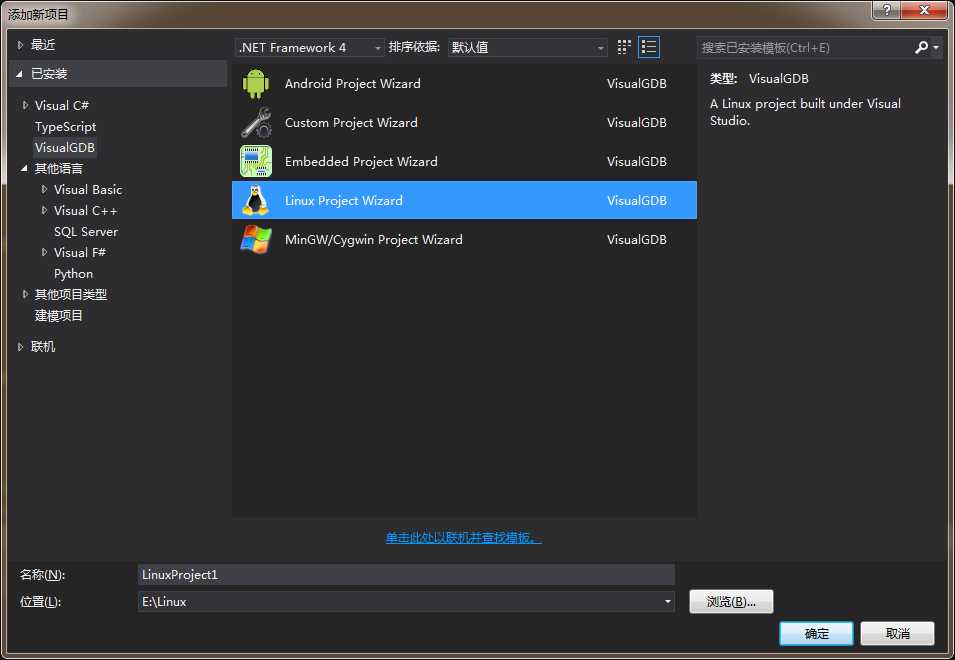The image size is (955, 660).
Task: Choose MinGW/Cygwin Project Wizard template text
Action: tap(373, 239)
